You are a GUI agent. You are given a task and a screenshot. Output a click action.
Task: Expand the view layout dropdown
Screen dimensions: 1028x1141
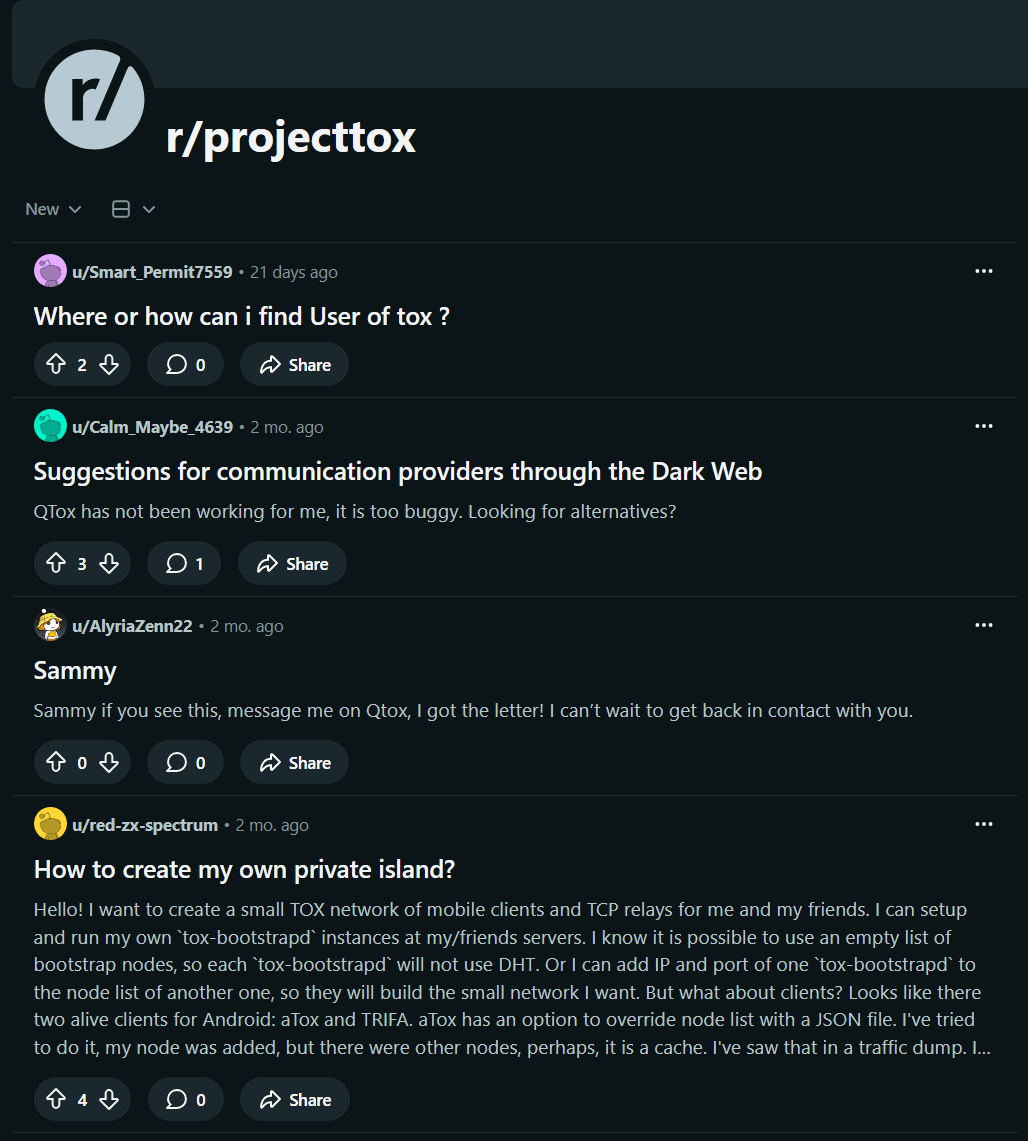(x=133, y=209)
